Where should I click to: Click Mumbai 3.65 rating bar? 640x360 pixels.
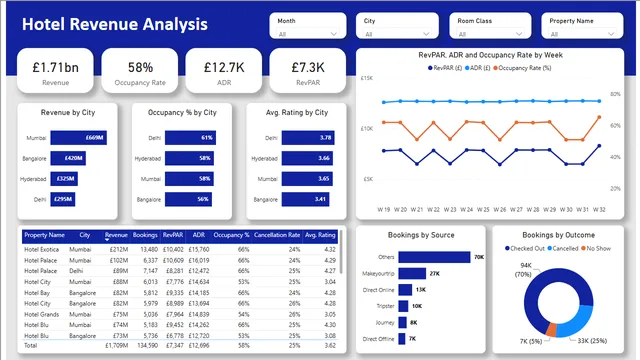click(307, 179)
